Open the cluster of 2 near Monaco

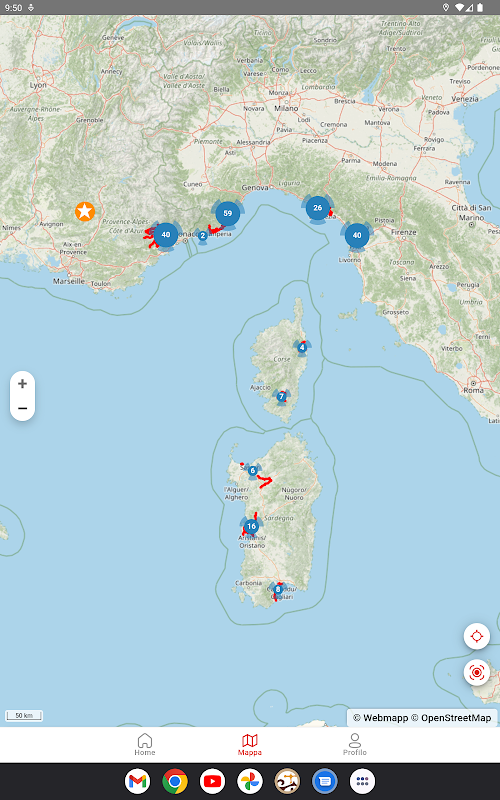[x=203, y=236]
